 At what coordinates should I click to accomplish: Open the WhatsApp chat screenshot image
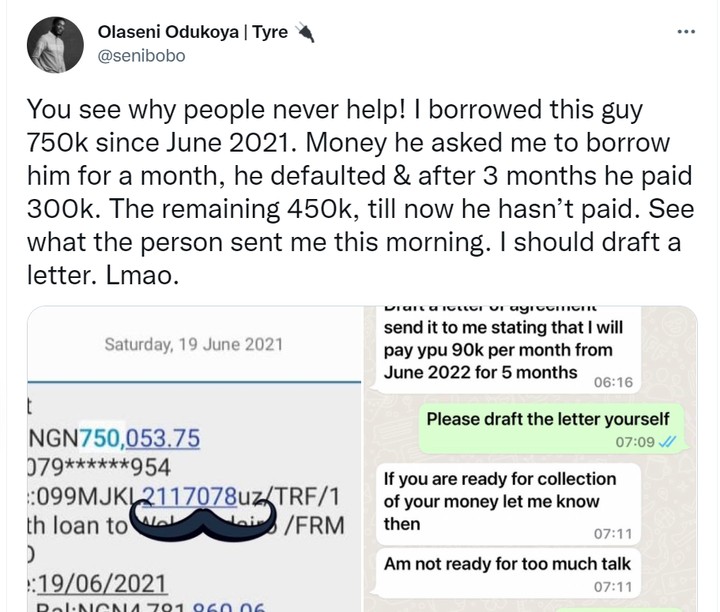click(x=531, y=458)
